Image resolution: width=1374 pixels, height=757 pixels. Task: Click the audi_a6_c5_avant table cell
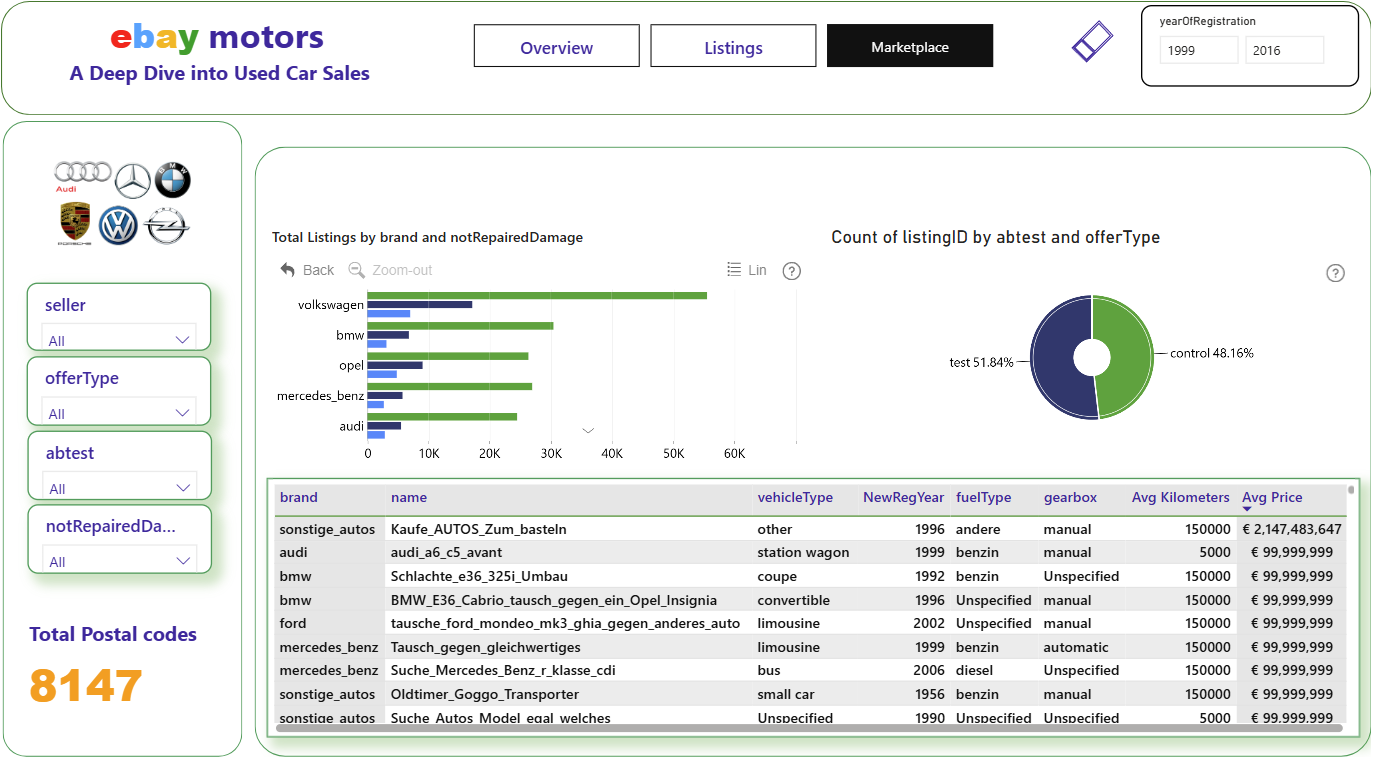[446, 552]
